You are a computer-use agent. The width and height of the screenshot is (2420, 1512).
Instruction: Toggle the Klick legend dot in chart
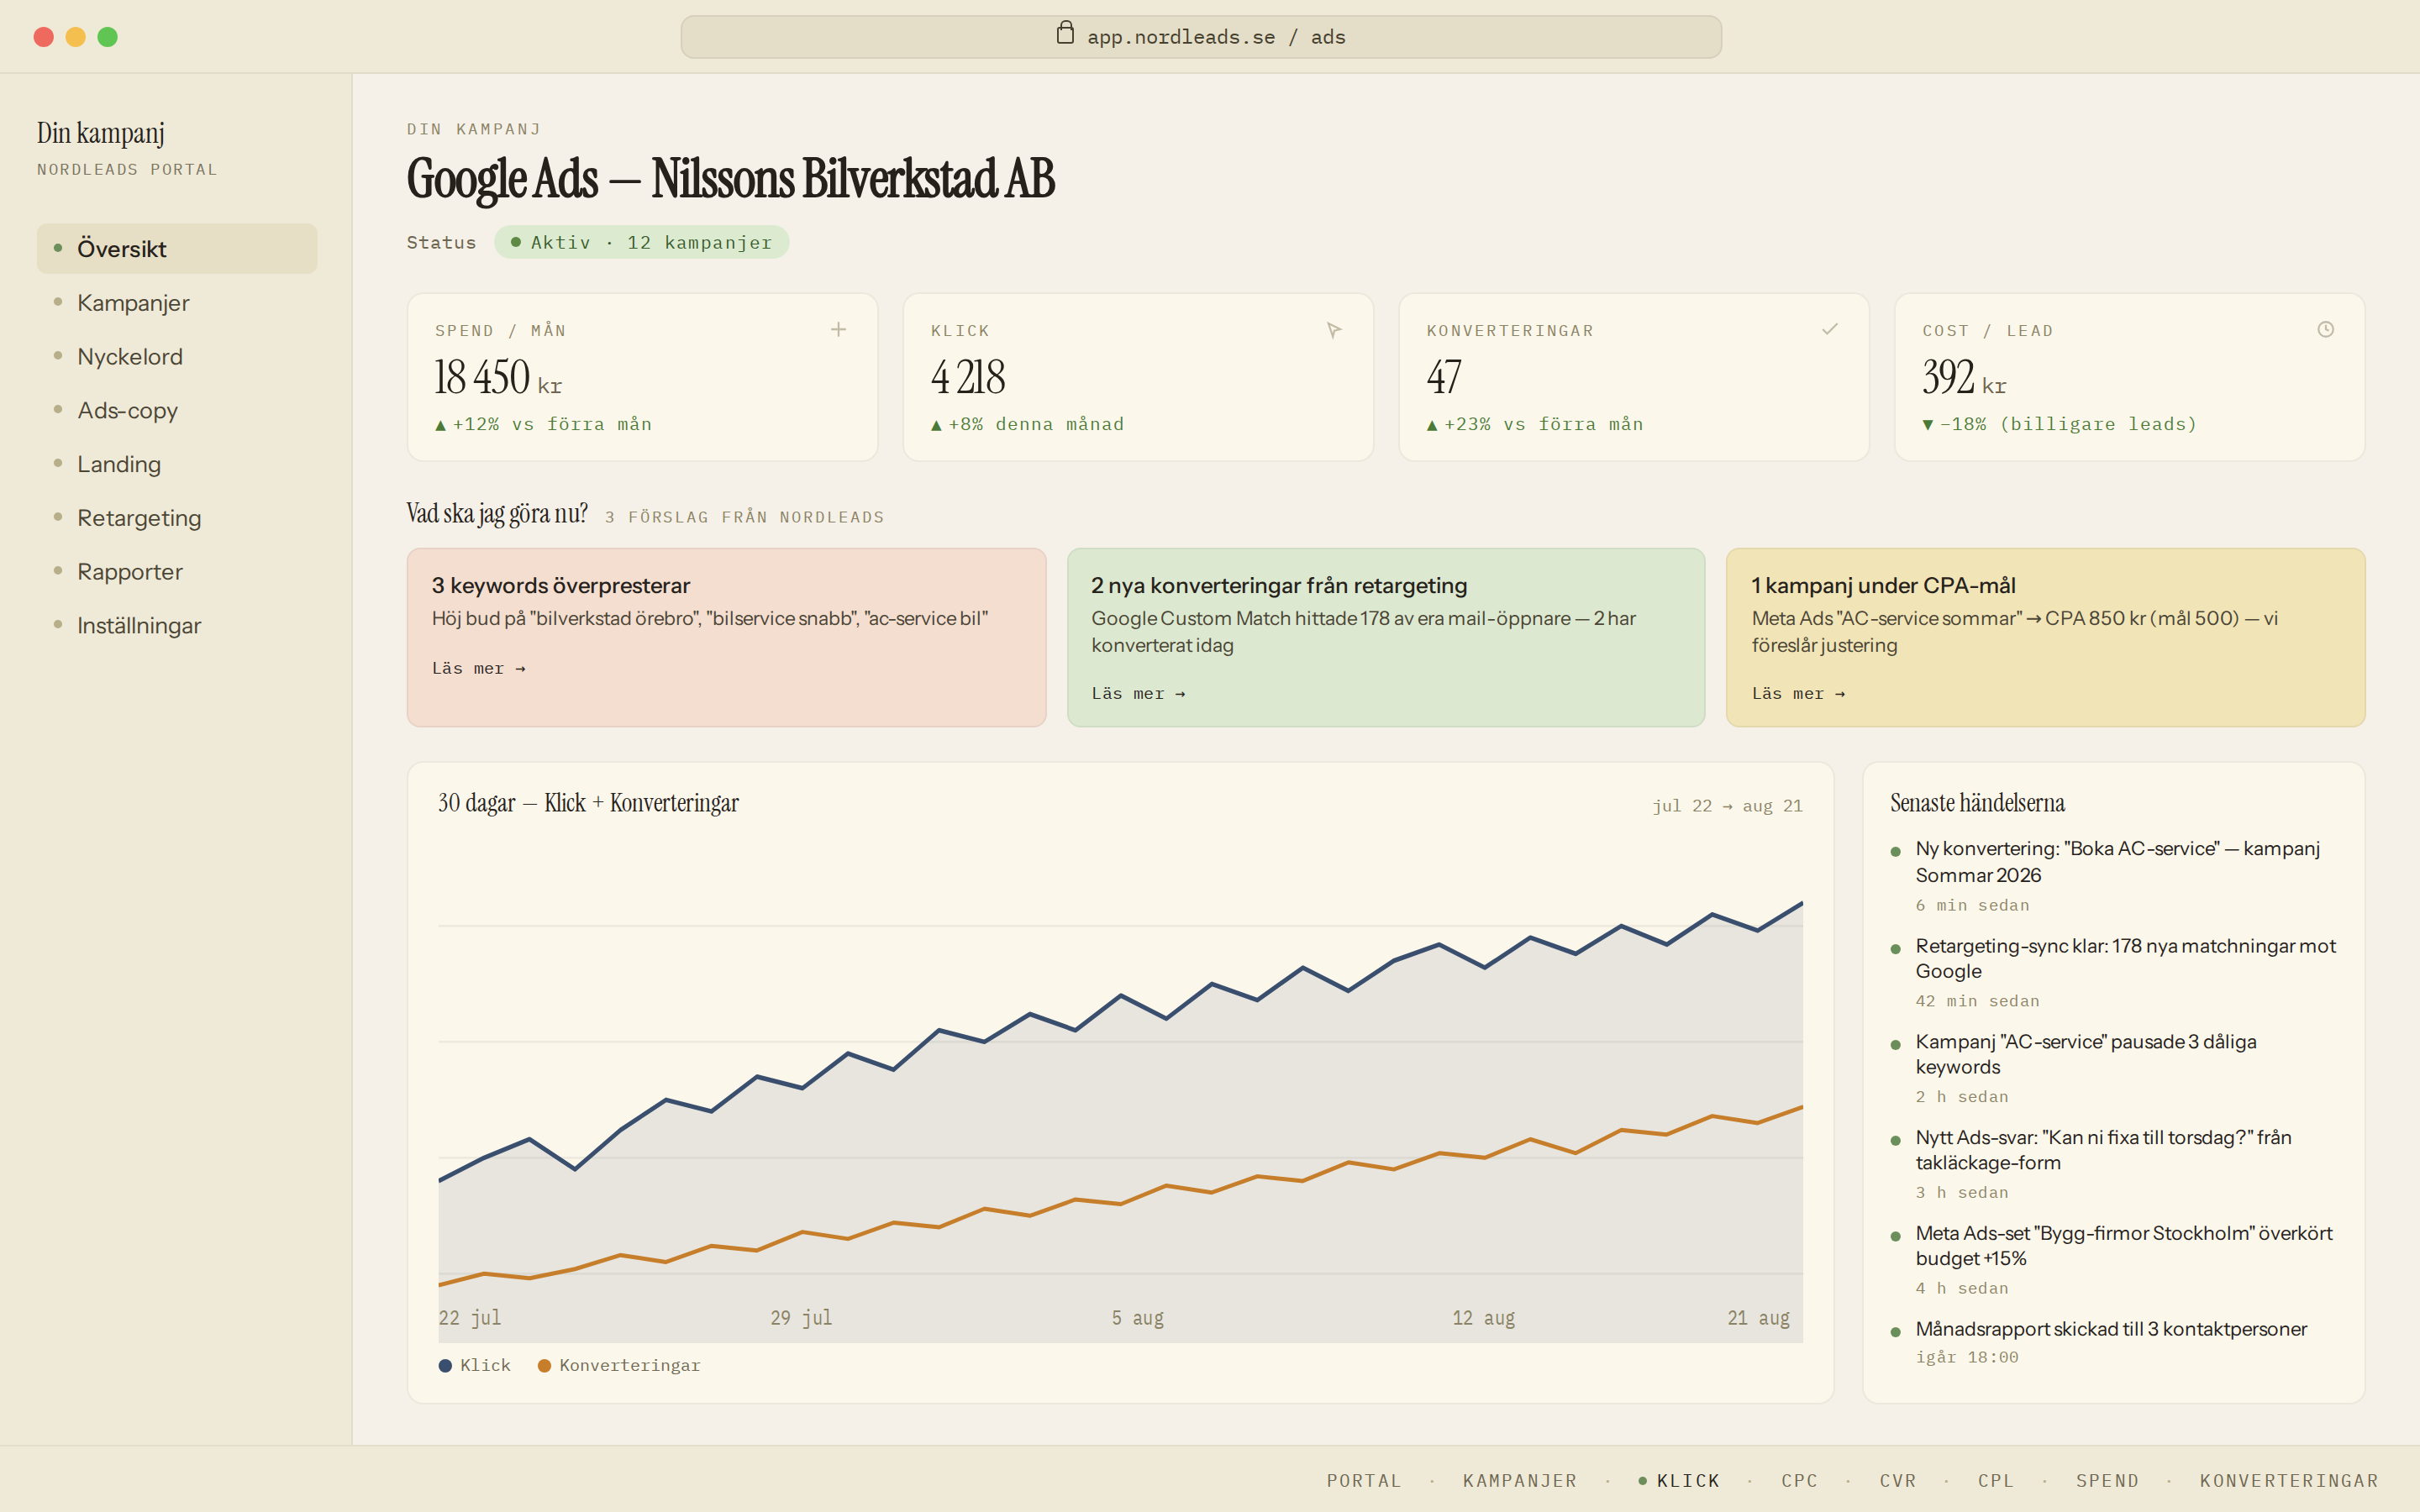click(x=445, y=1366)
